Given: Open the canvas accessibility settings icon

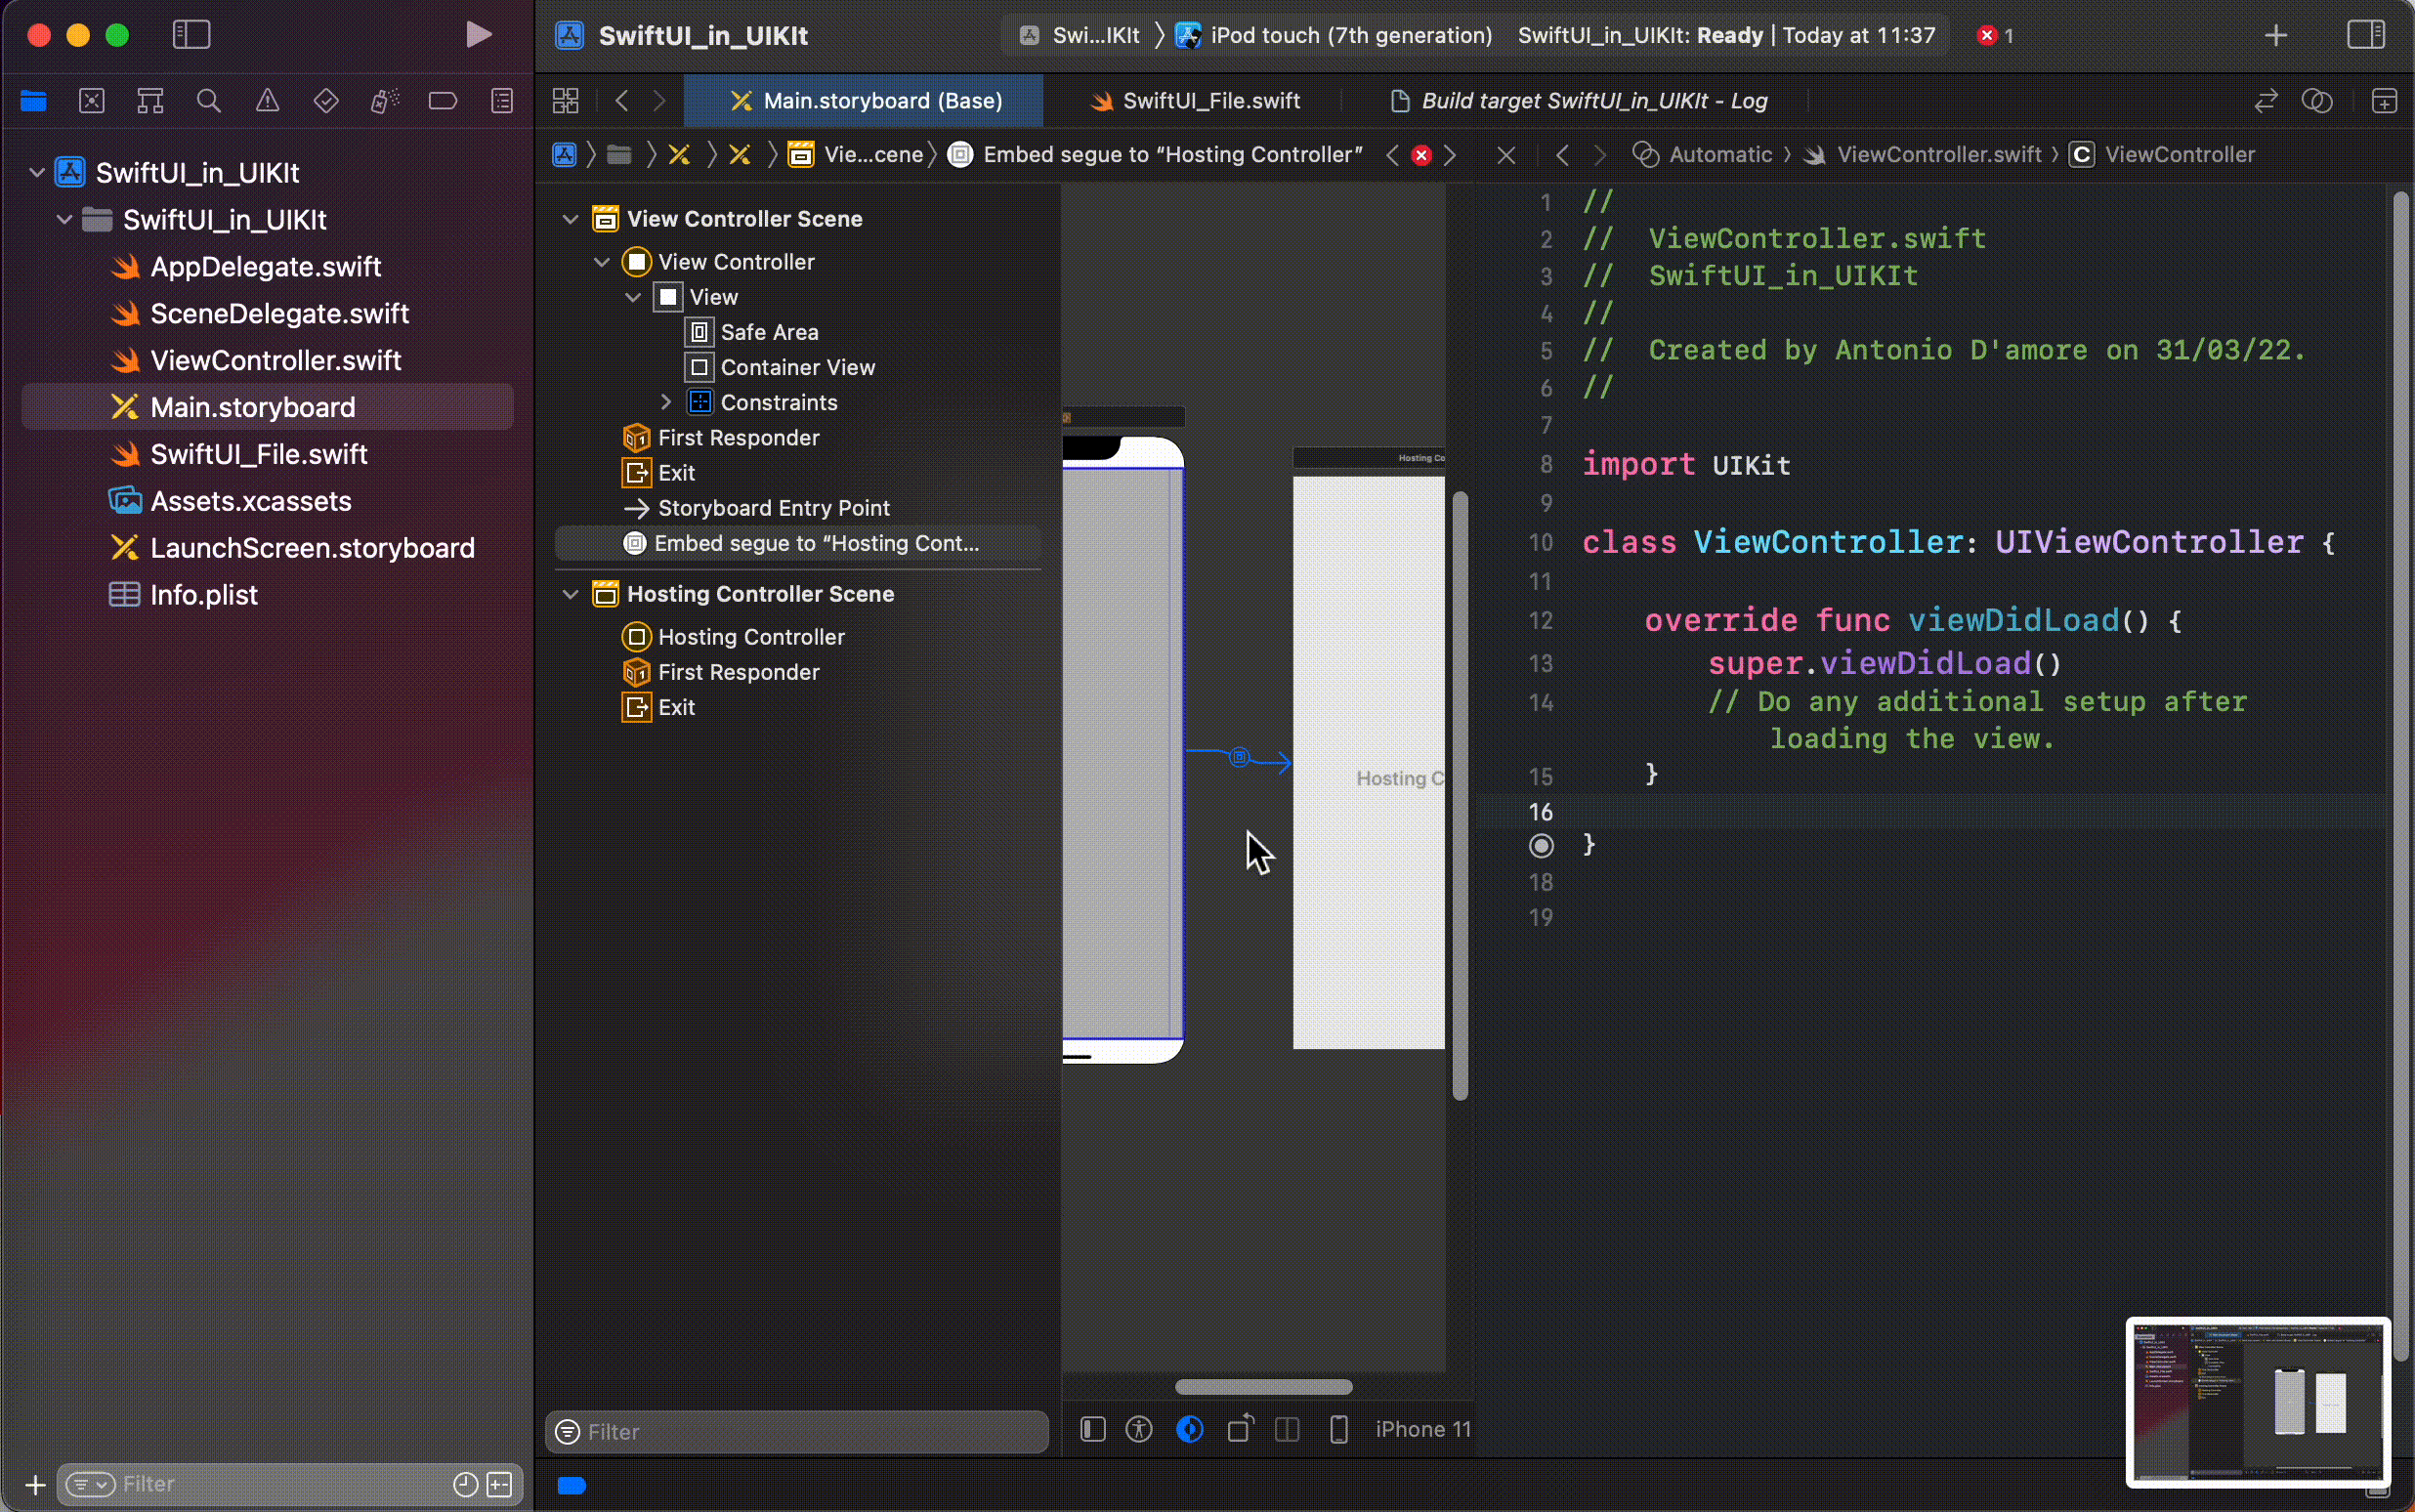Looking at the screenshot, I should [1139, 1429].
